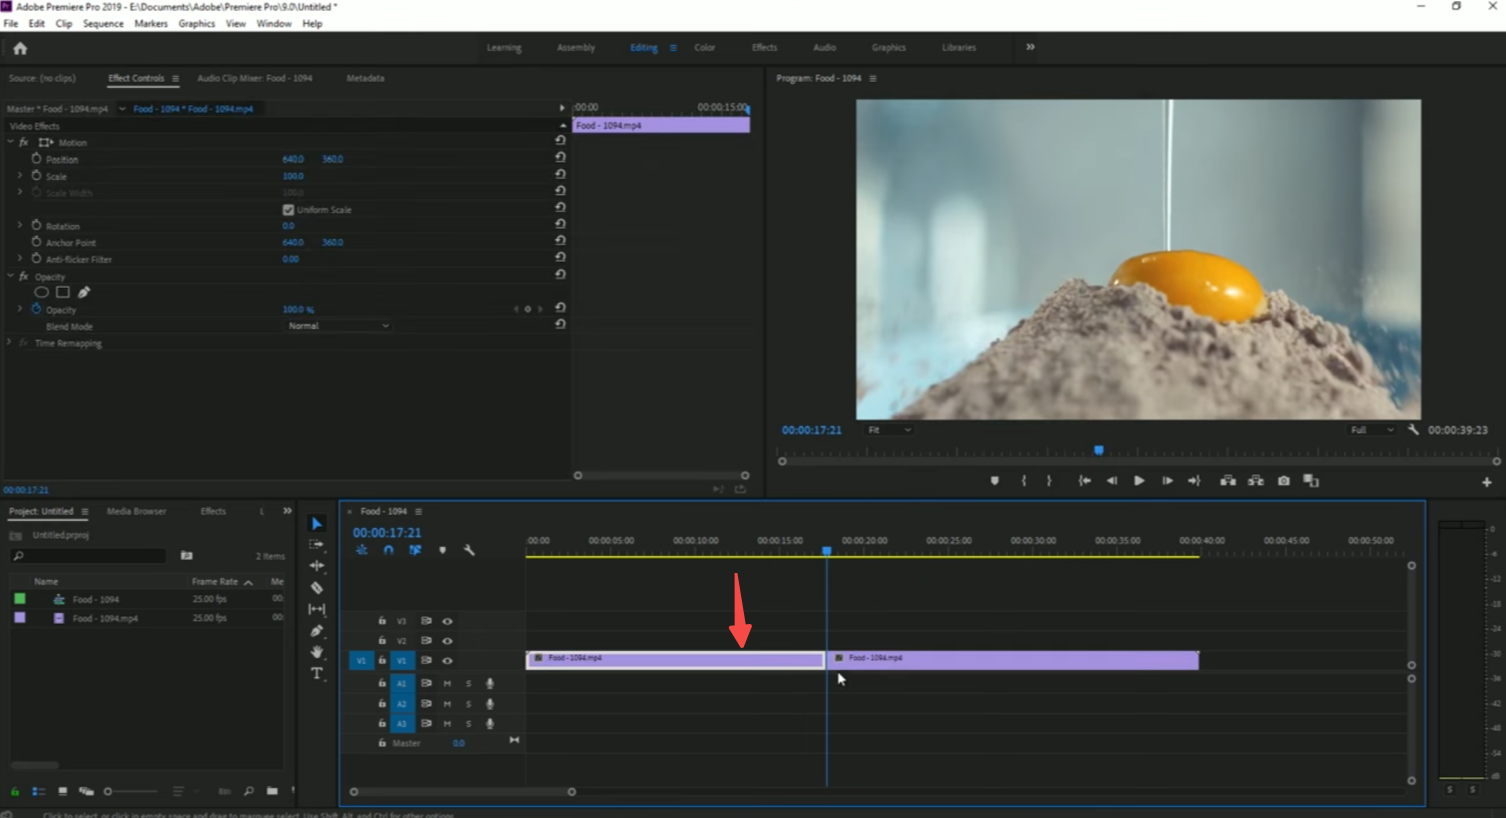Open the timeline wrench settings icon
1506x818 pixels.
[469, 549]
